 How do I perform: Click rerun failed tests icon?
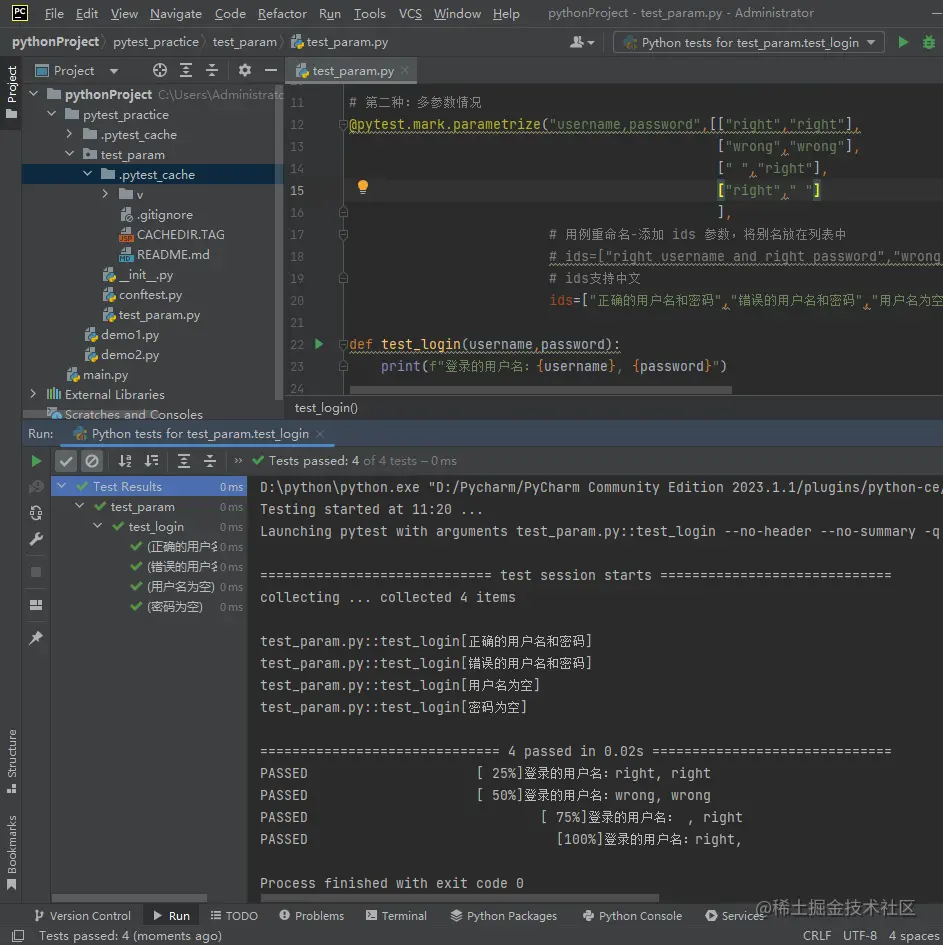coord(36,486)
